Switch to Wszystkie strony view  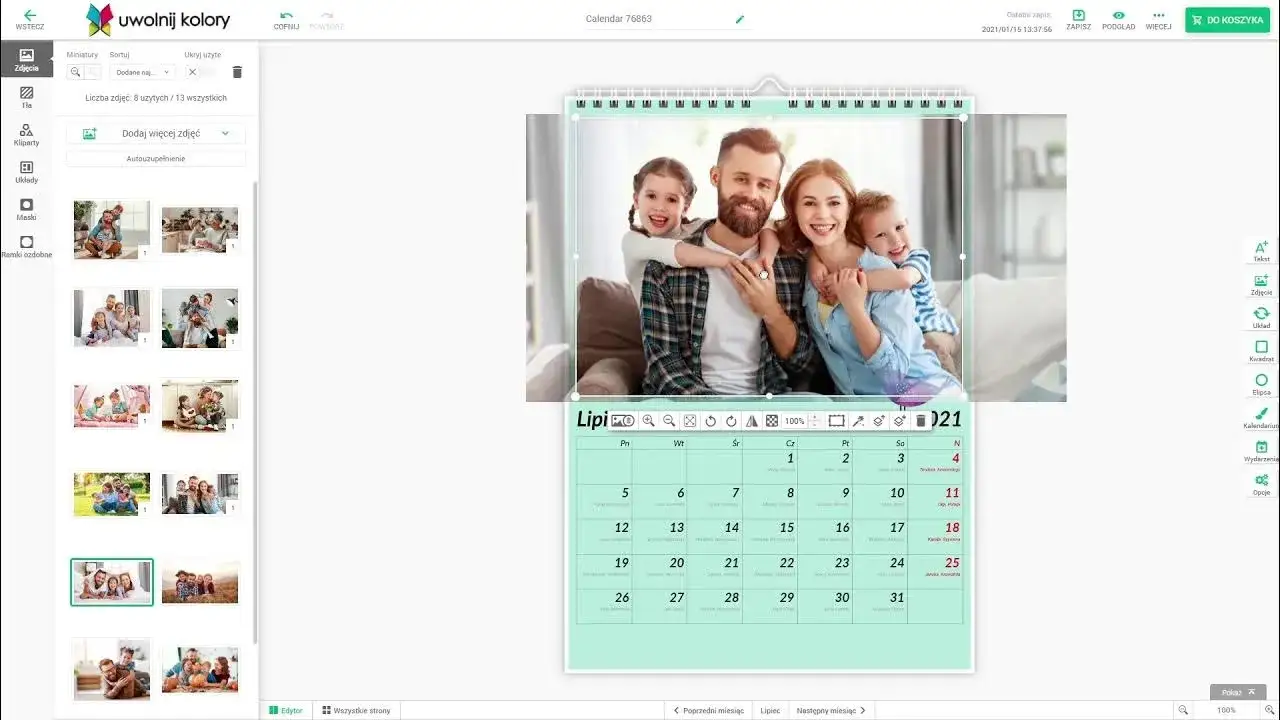357,710
